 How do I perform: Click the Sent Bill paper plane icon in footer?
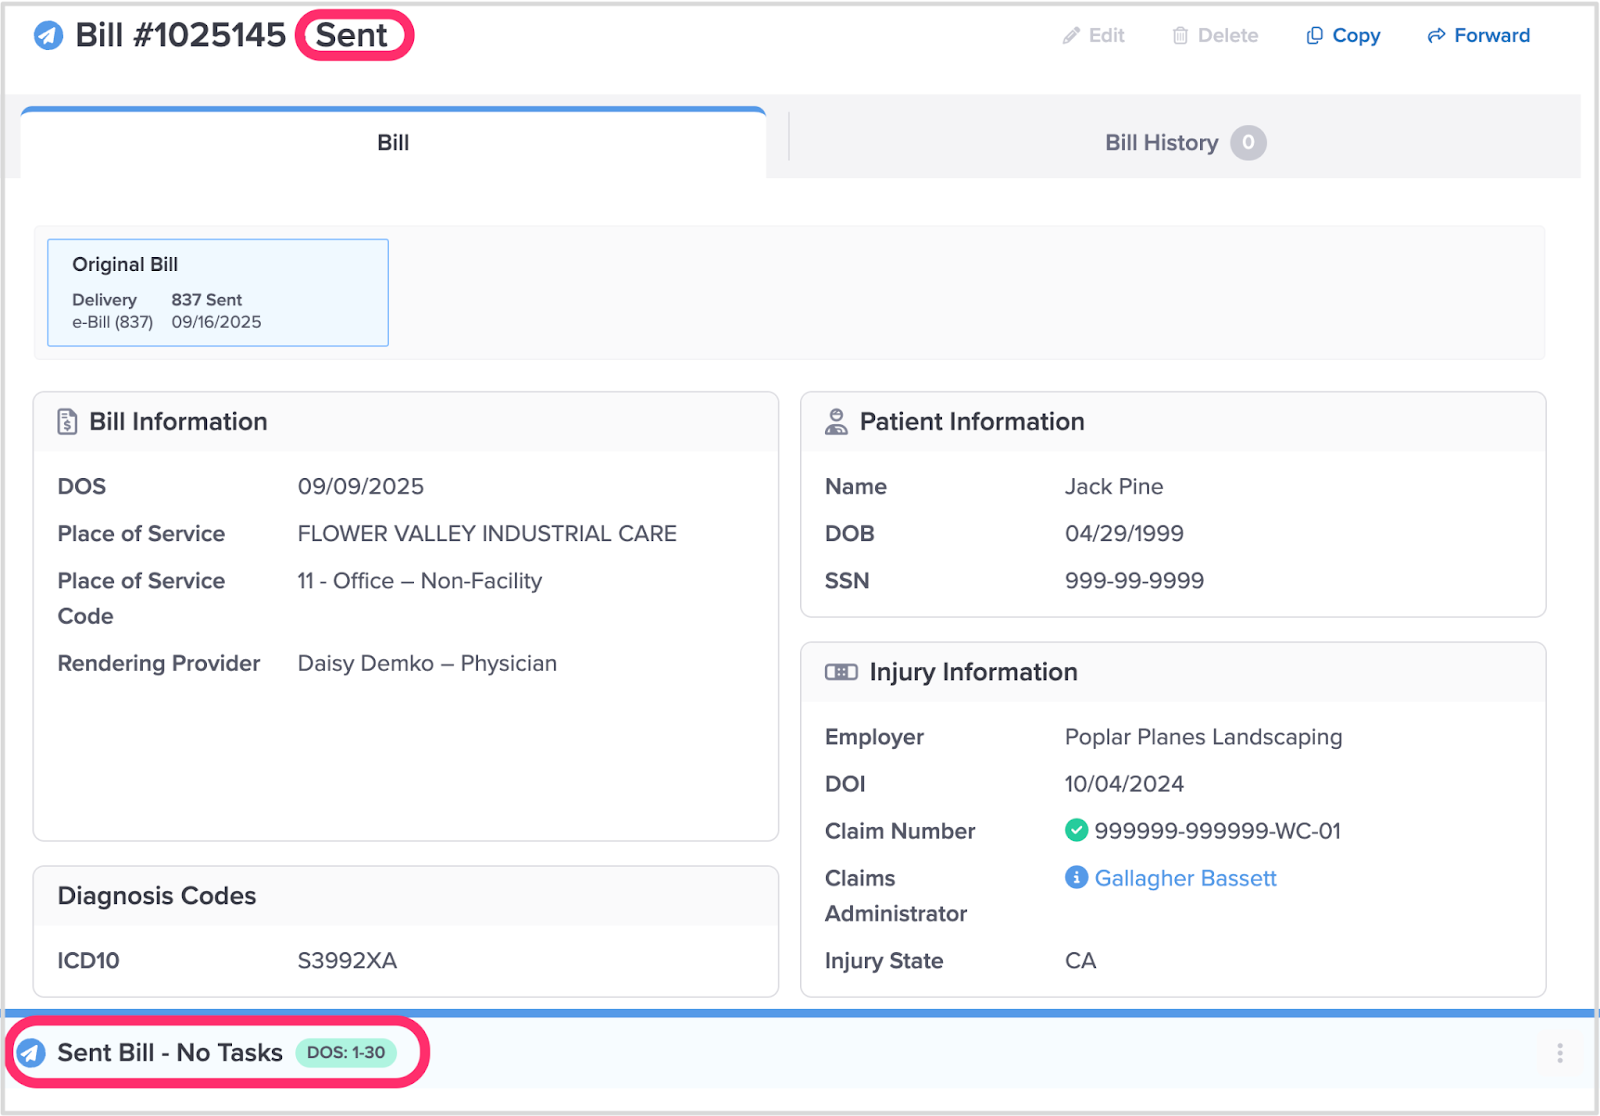tap(31, 1053)
